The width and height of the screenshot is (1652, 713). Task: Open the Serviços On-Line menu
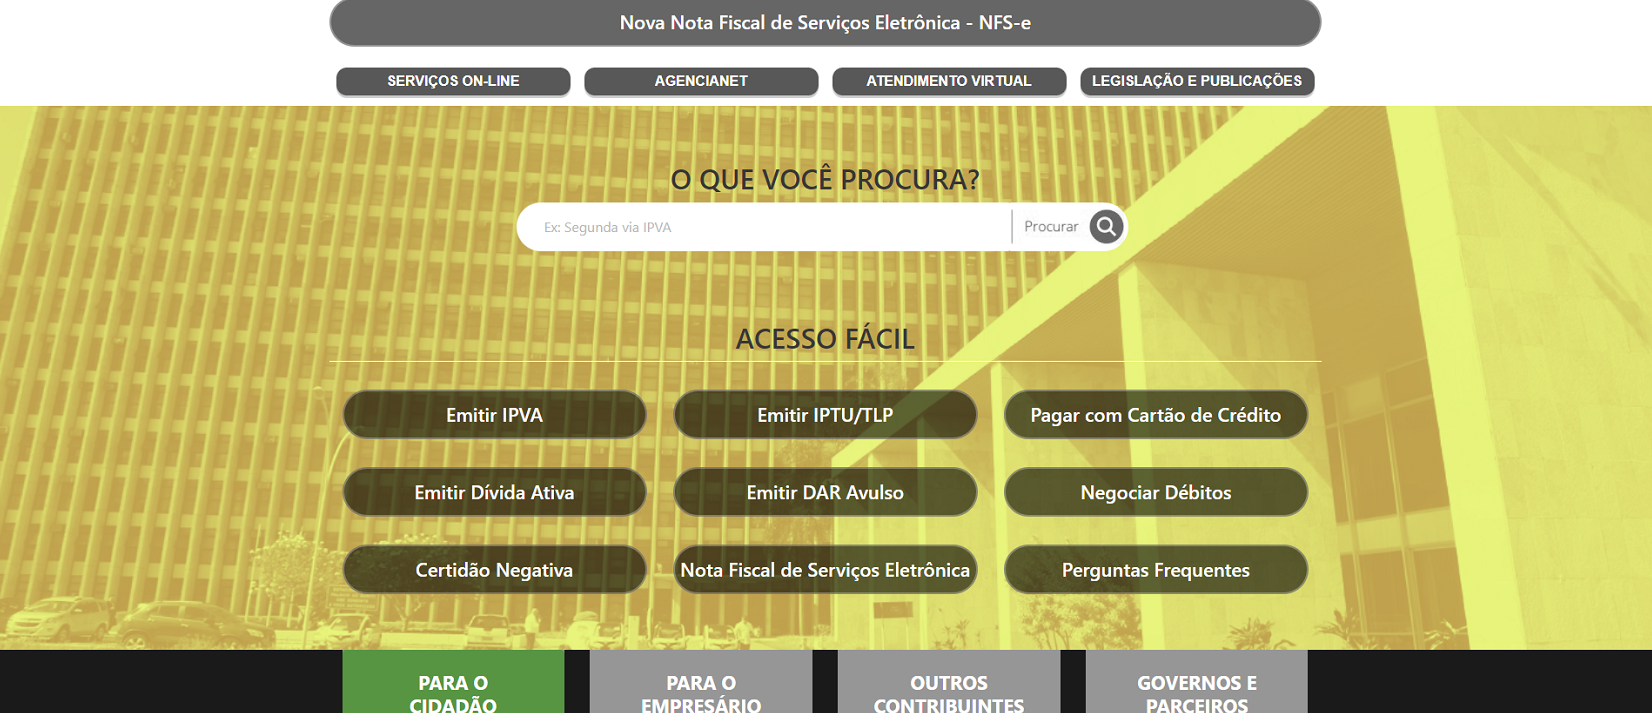[x=453, y=81]
